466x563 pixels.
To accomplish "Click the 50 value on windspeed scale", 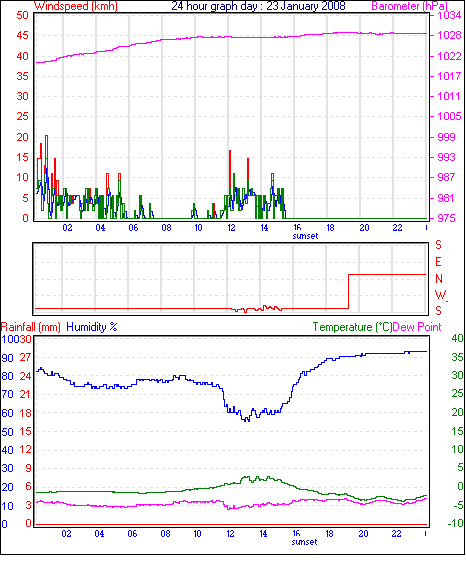I will (x=22, y=15).
